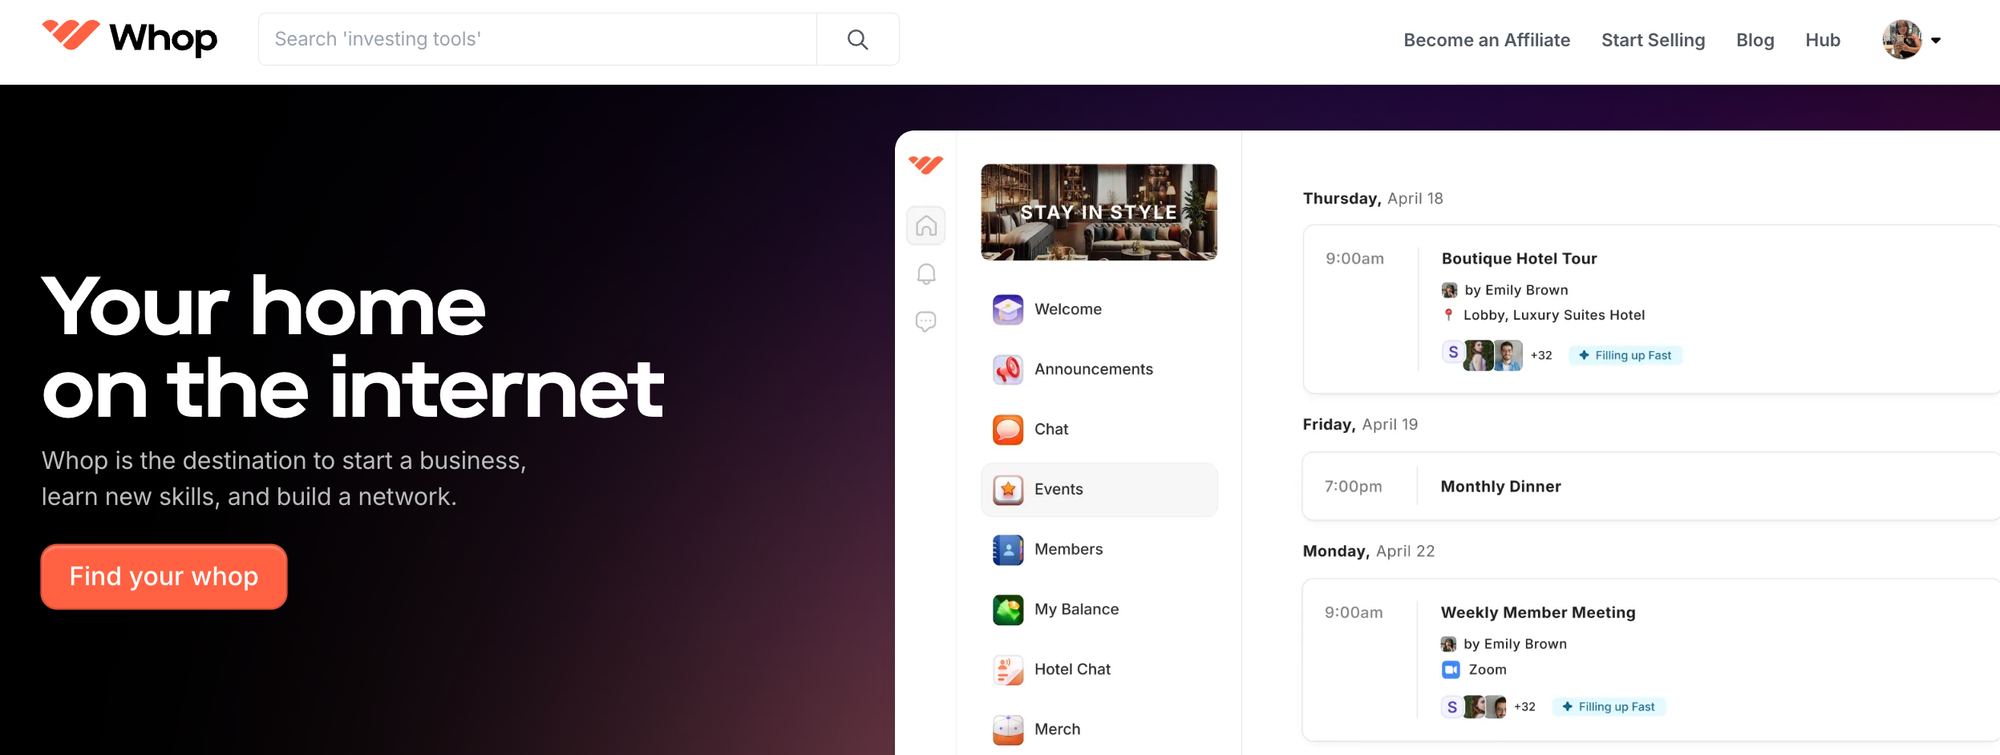Select the Merch menu item
Screen dimensions: 2000x755
point(1099,729)
